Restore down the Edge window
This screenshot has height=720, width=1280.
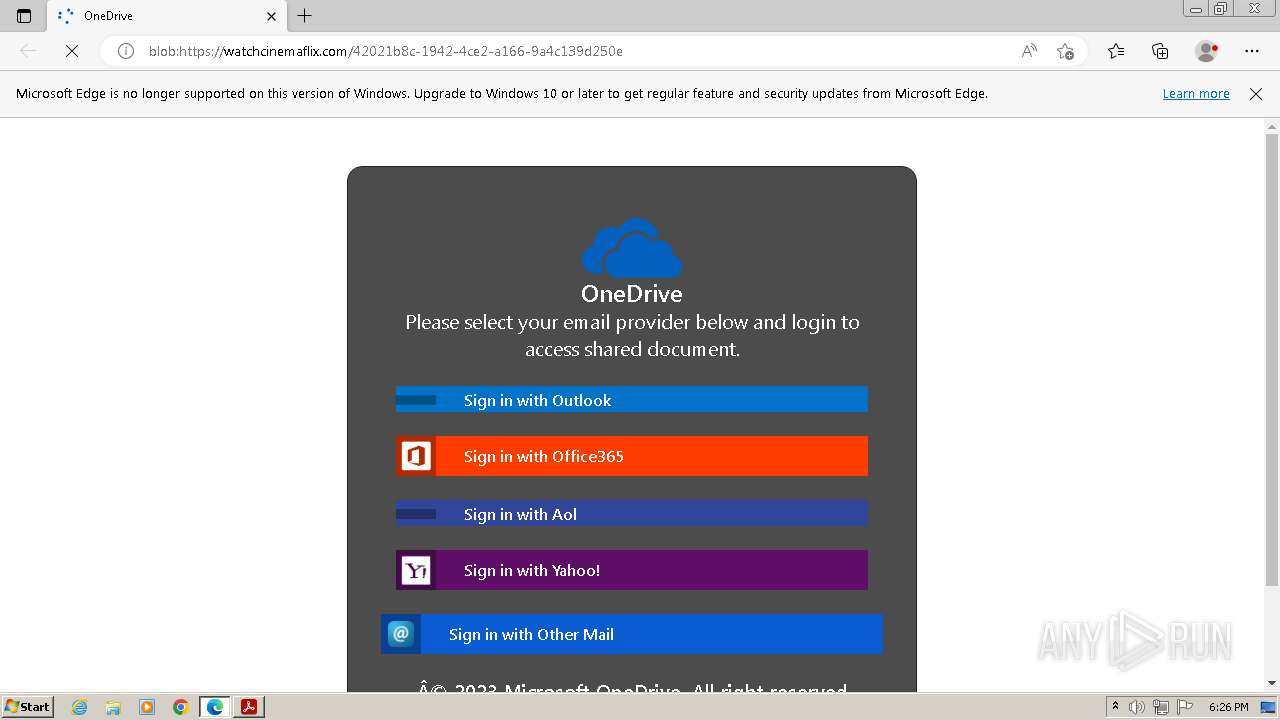pos(1221,9)
